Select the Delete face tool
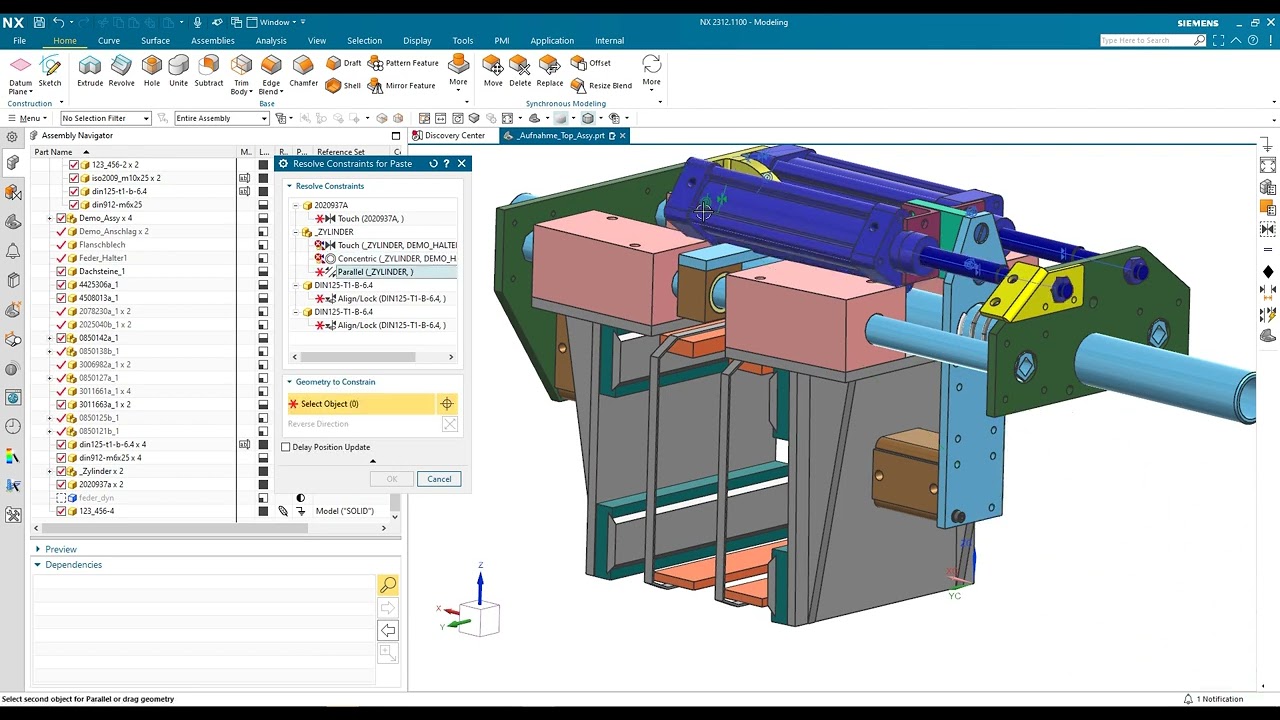1280x720 pixels. [520, 71]
